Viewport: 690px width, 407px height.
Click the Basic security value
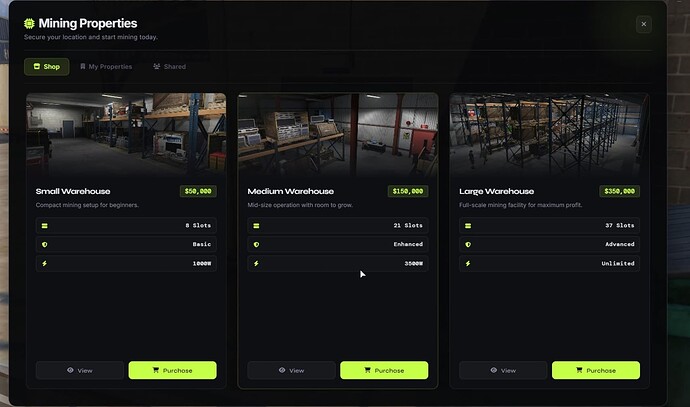tap(202, 245)
